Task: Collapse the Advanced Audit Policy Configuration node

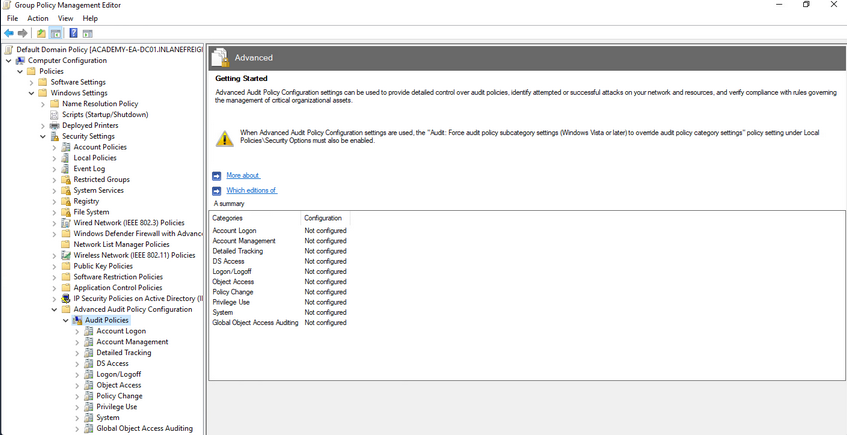Action: pos(54,309)
